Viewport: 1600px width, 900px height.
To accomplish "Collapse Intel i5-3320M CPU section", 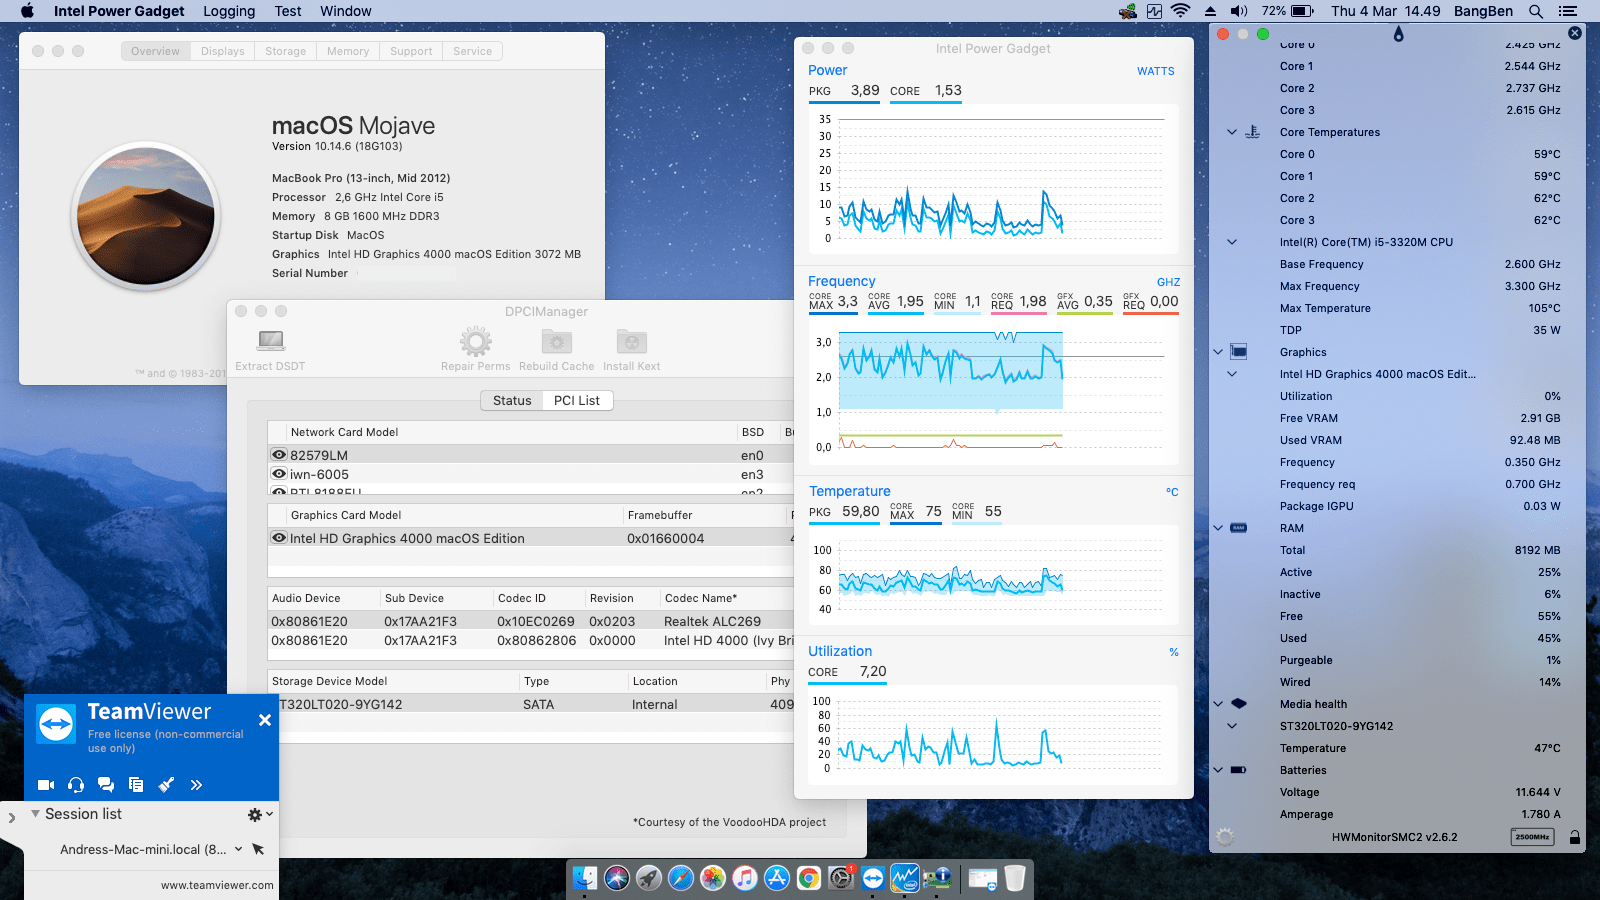I will point(1232,242).
